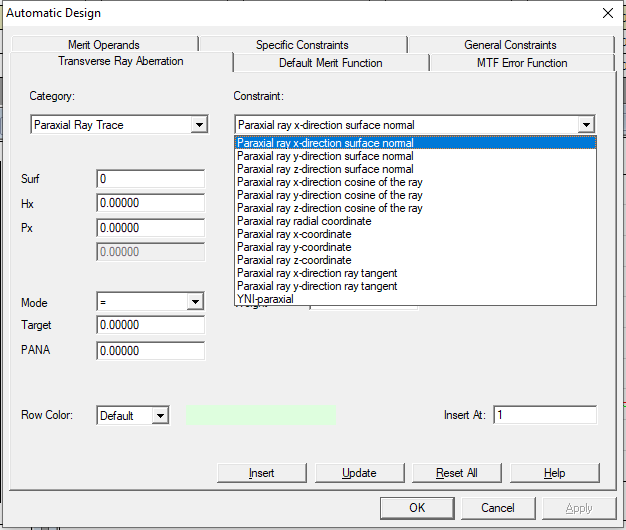Screen dimensions: 626x530
Task: Click the PANA value field
Action: (x=151, y=351)
